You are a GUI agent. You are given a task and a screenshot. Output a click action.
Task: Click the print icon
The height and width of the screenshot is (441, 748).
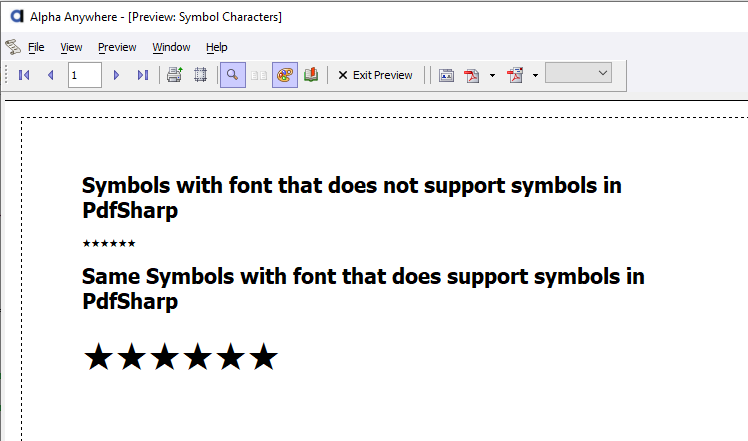click(x=175, y=75)
